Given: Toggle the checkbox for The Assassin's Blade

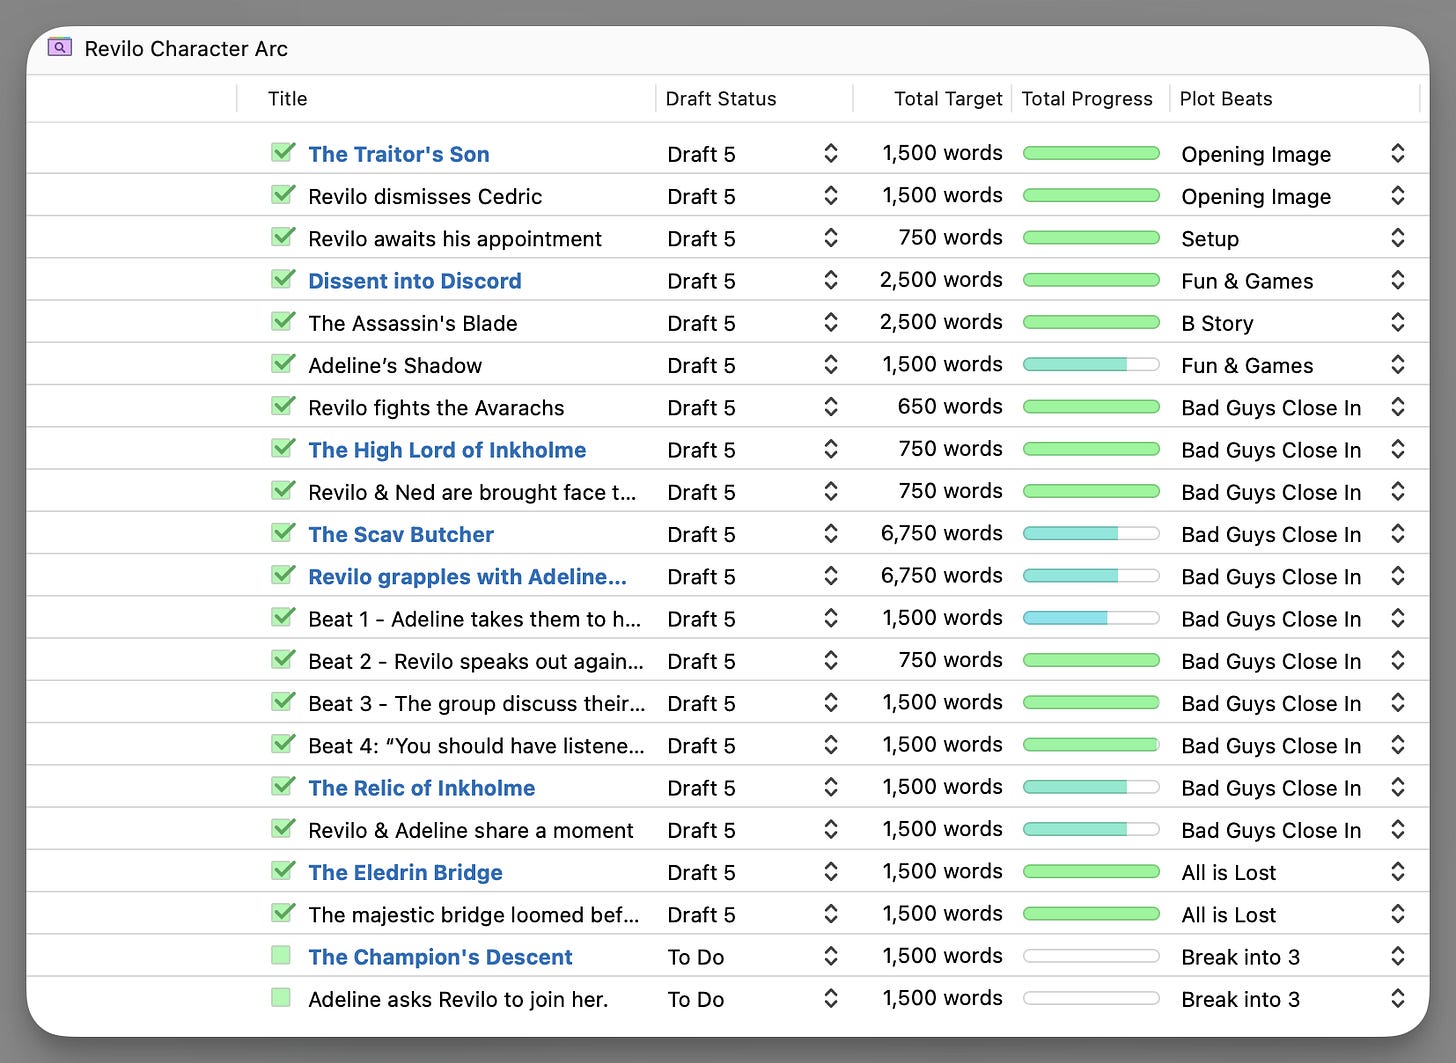Looking at the screenshot, I should (x=283, y=322).
